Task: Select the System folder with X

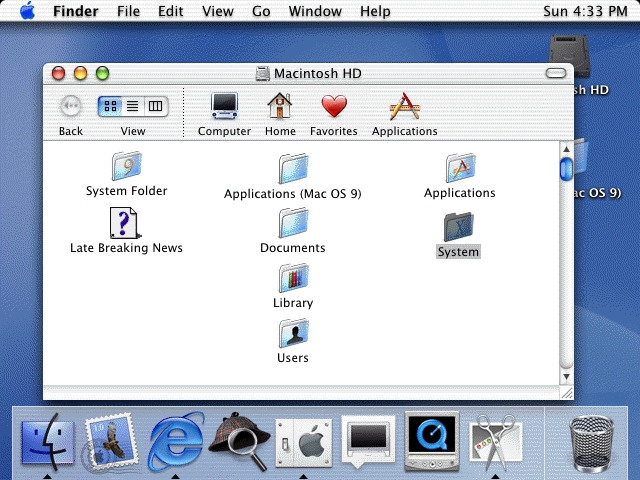Action: (x=458, y=227)
